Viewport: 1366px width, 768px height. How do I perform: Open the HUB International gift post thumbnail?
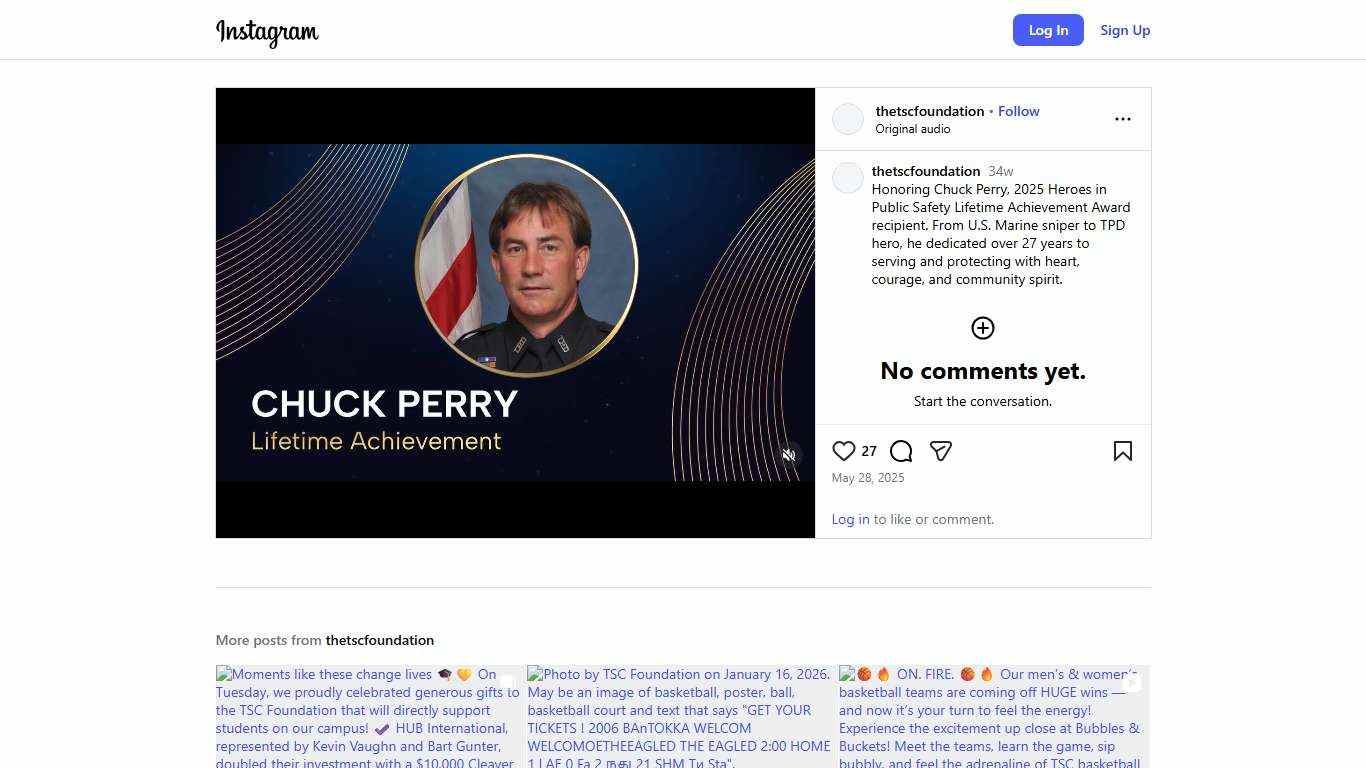(x=368, y=717)
